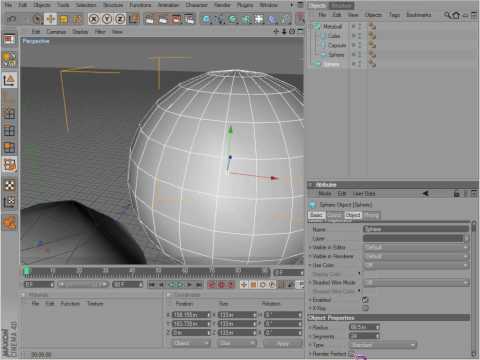Open the sphere Type dropdown
This screenshot has width=480, height=360.
pos(383,345)
